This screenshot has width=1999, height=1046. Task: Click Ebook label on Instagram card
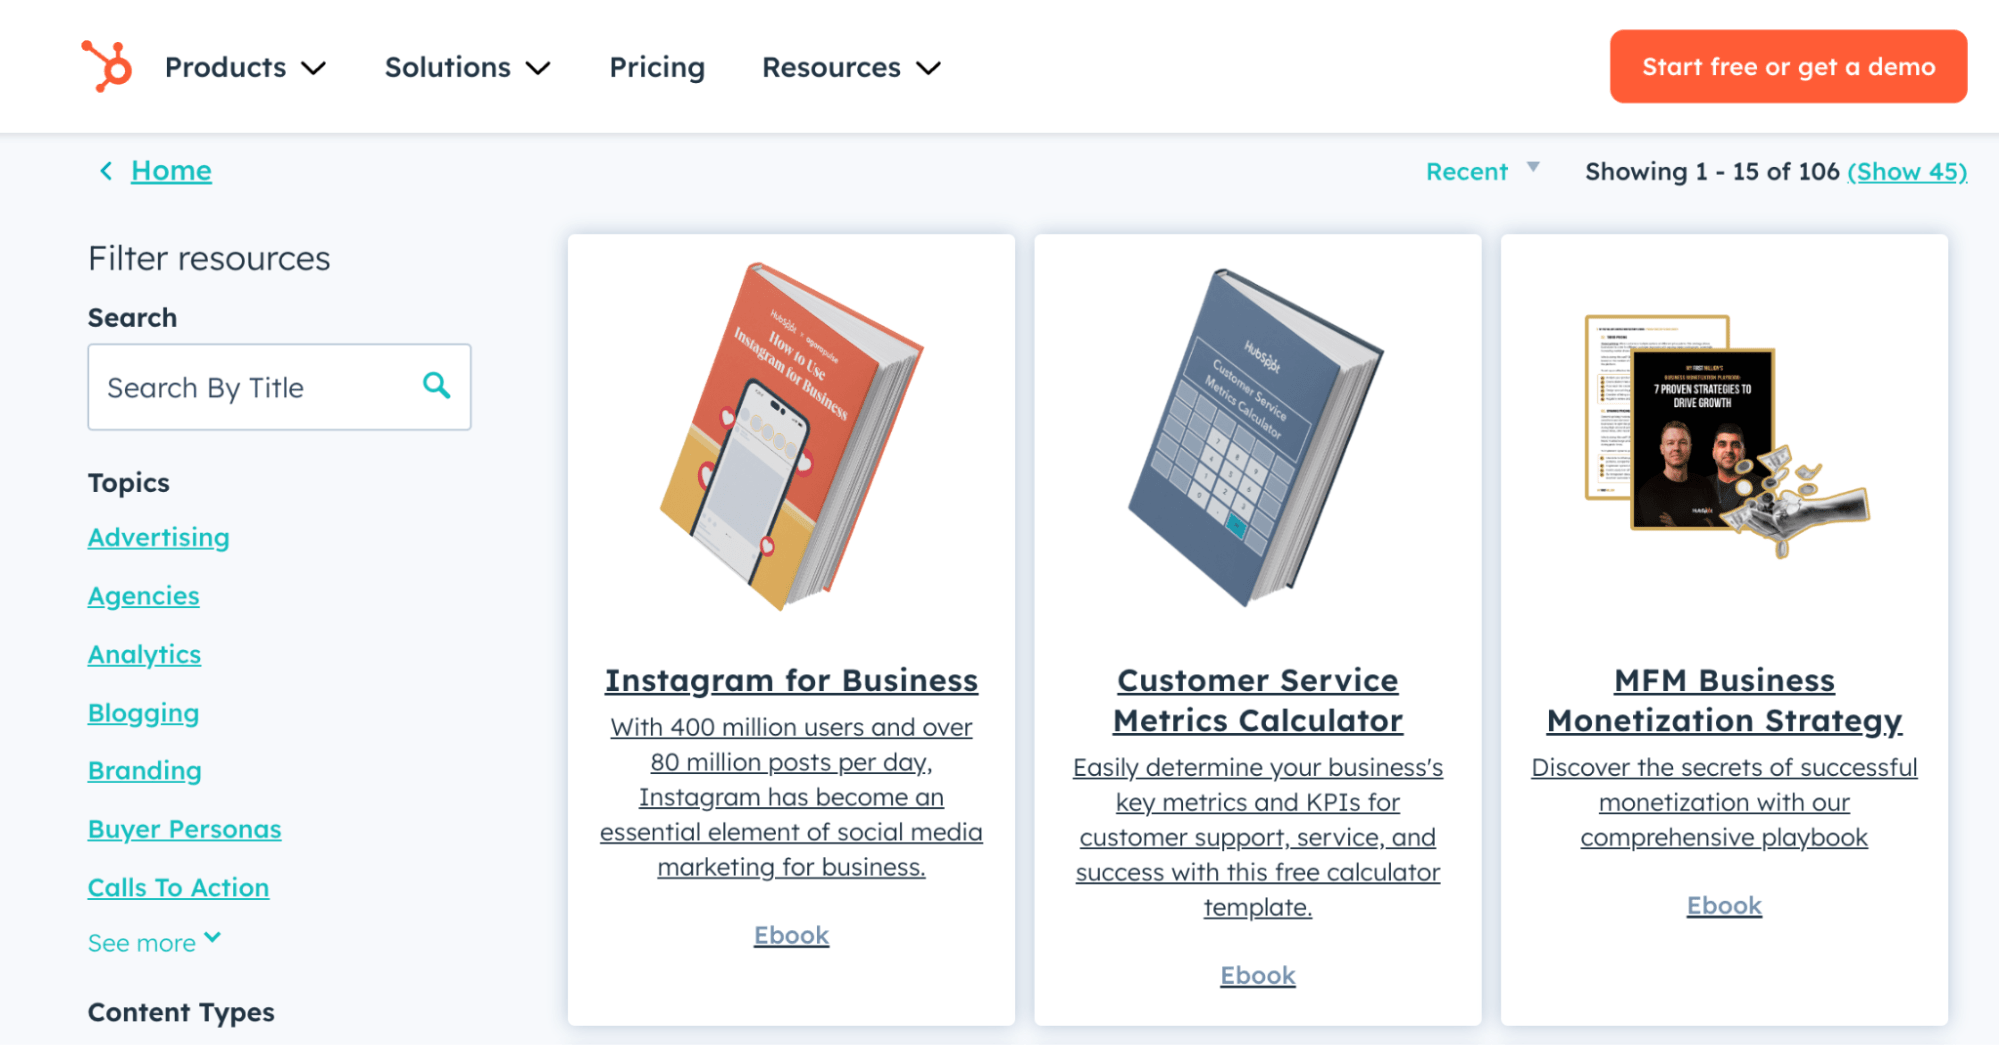click(791, 935)
